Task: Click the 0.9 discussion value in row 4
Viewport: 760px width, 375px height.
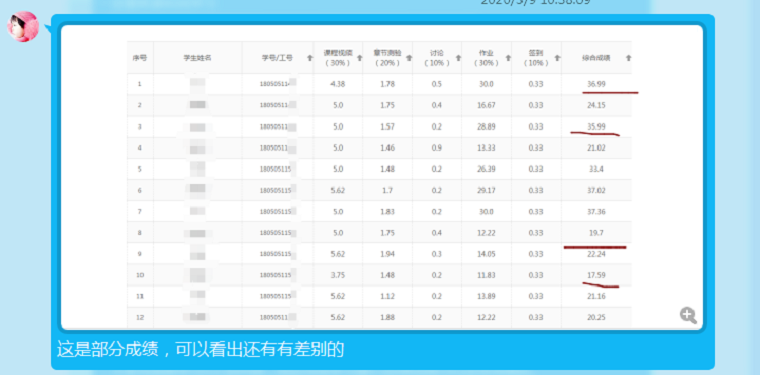Action: 436,148
